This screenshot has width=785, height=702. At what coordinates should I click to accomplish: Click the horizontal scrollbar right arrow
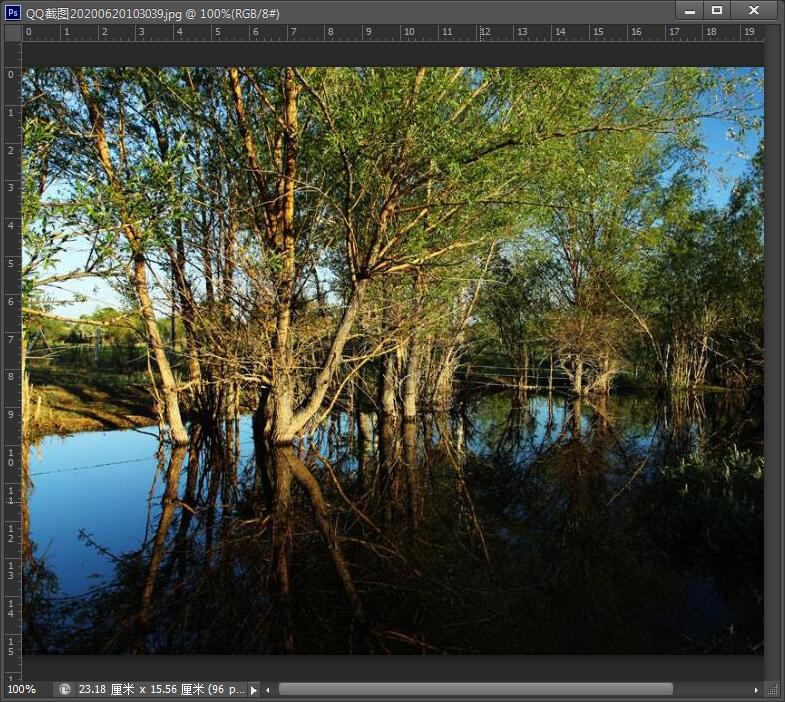coord(756,689)
